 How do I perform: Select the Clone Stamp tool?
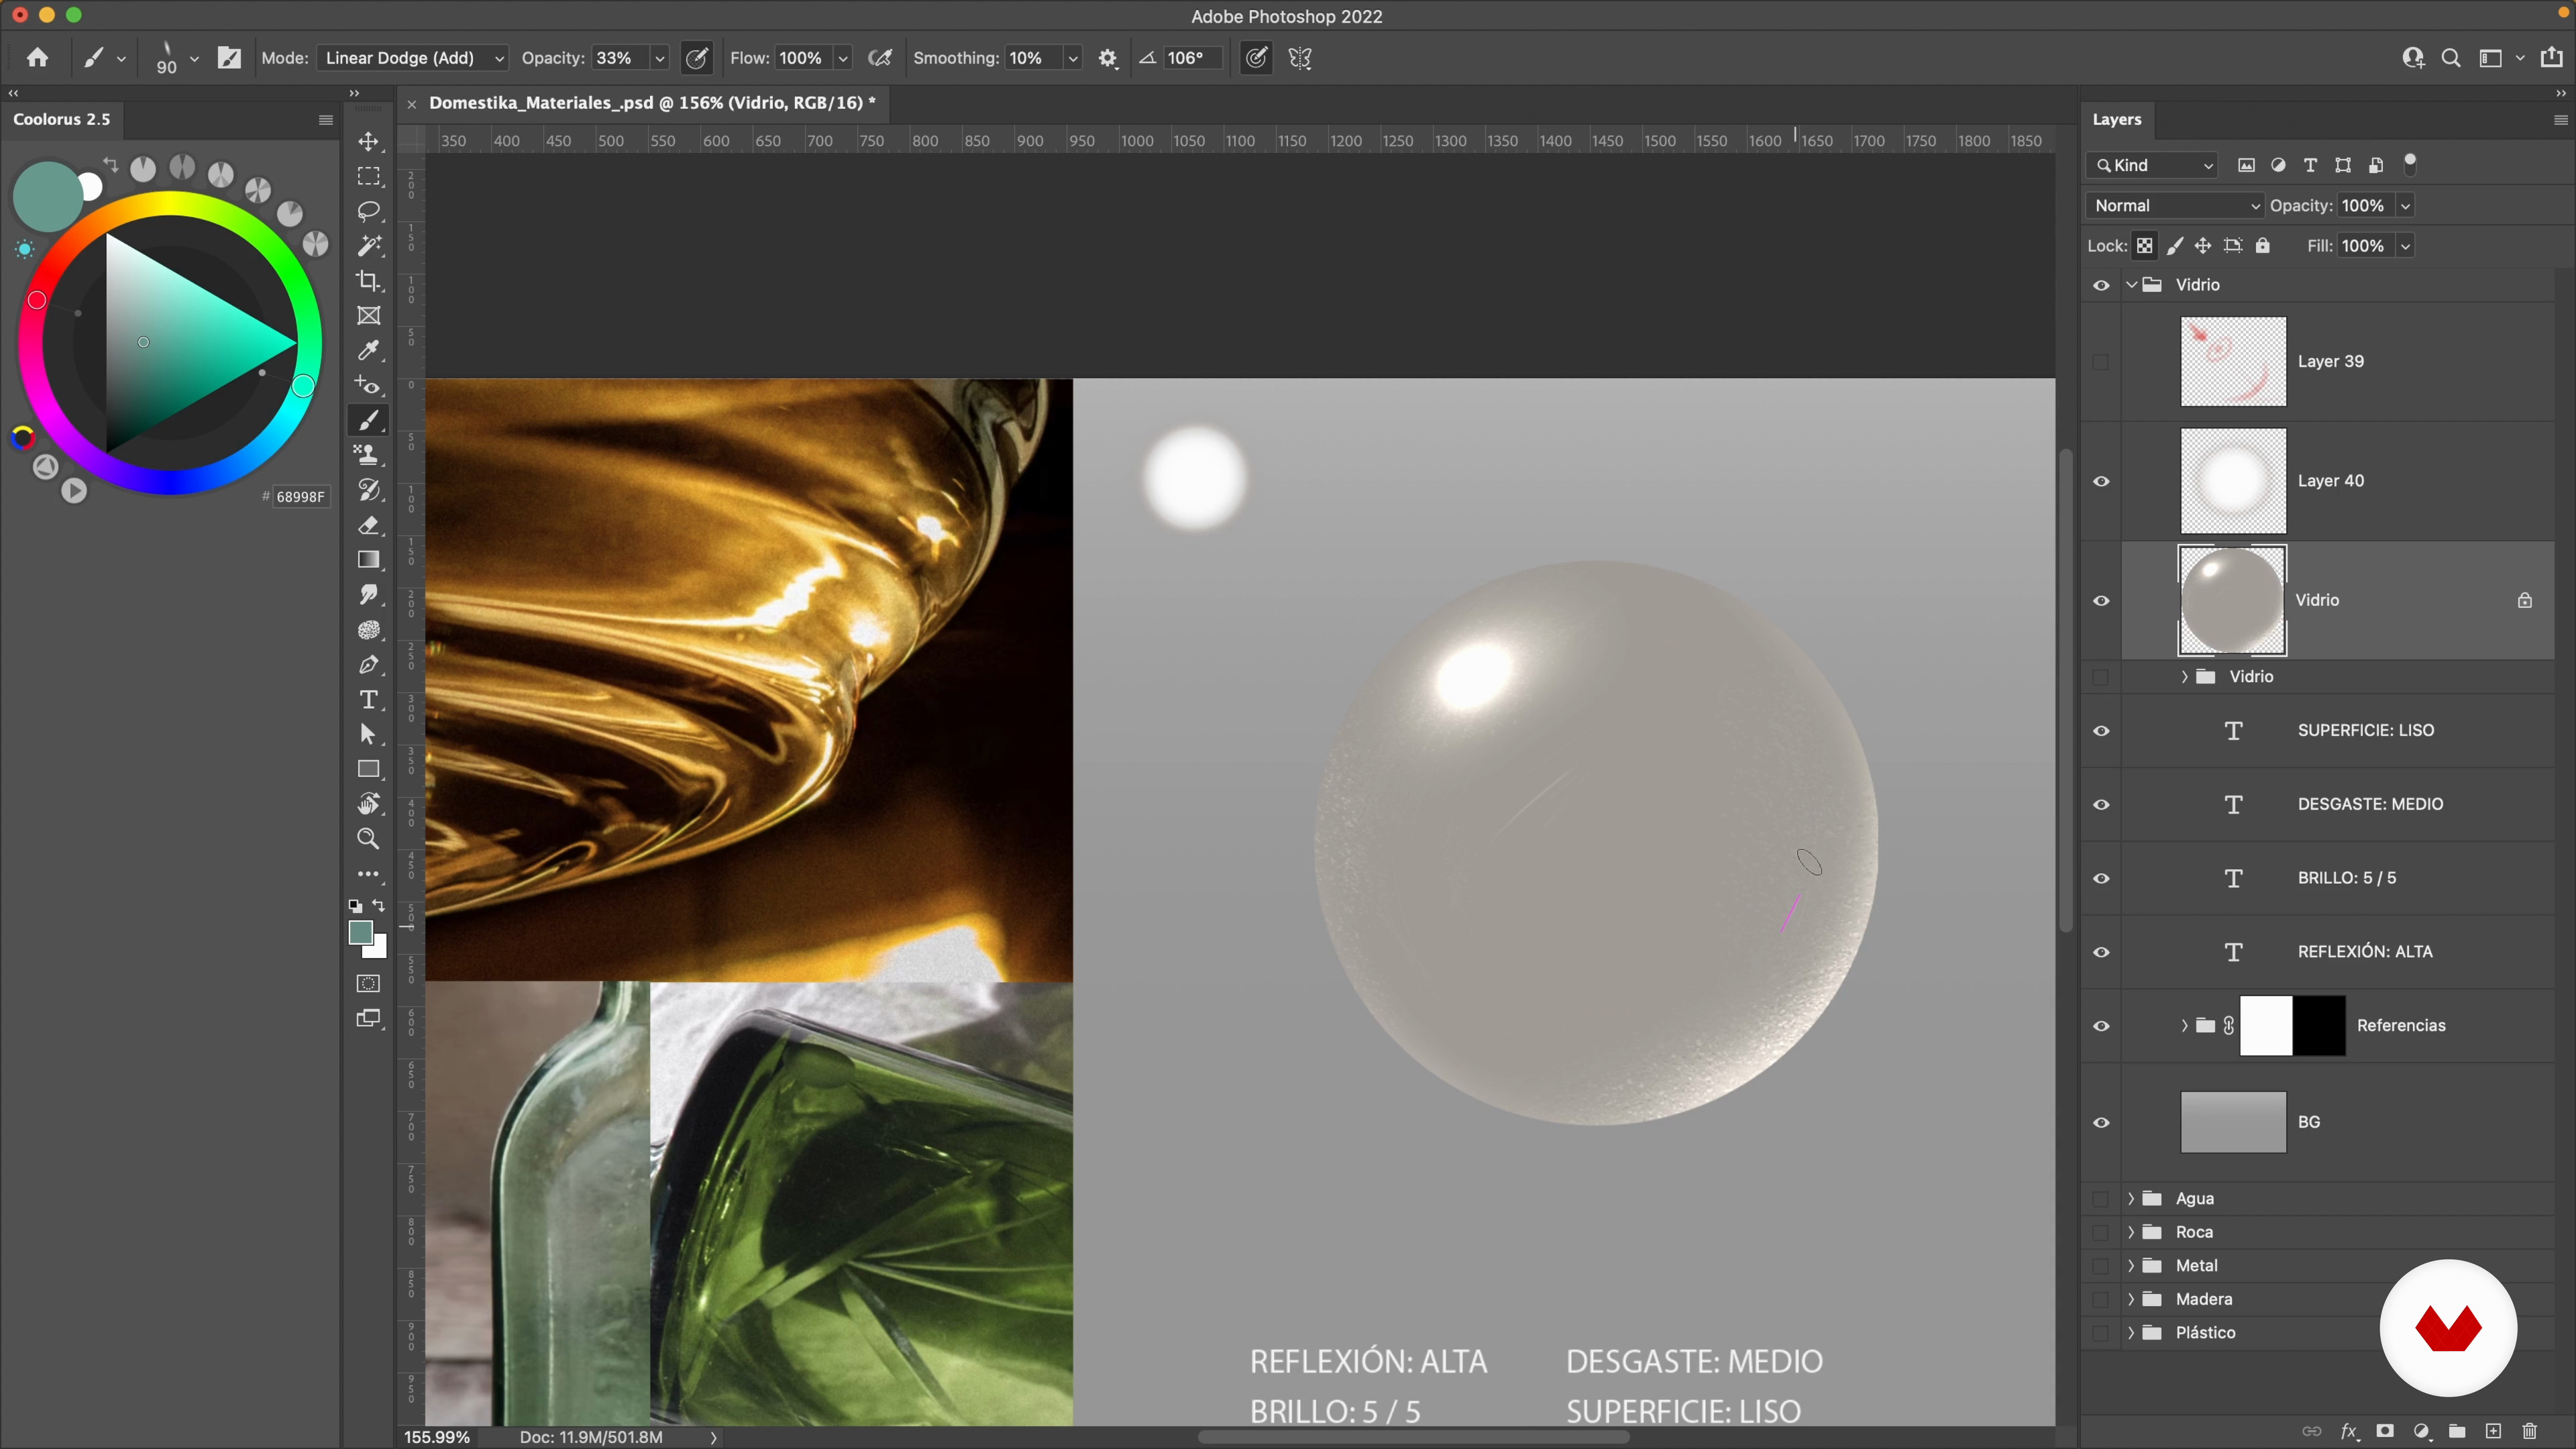tap(369, 455)
